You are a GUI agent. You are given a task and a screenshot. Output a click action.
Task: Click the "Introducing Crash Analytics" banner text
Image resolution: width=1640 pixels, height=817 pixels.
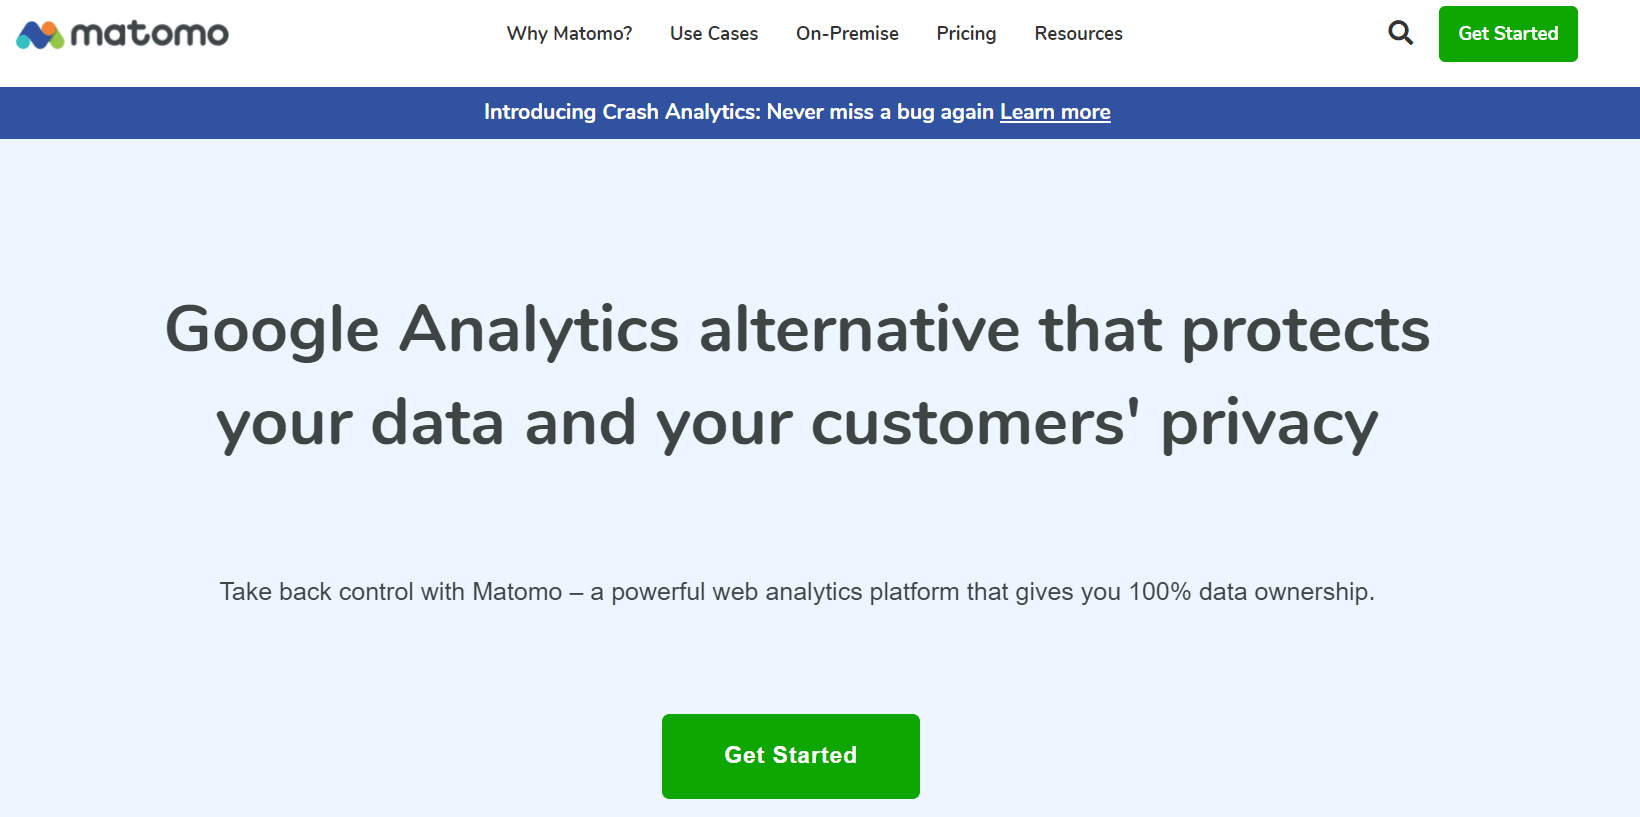tap(622, 112)
